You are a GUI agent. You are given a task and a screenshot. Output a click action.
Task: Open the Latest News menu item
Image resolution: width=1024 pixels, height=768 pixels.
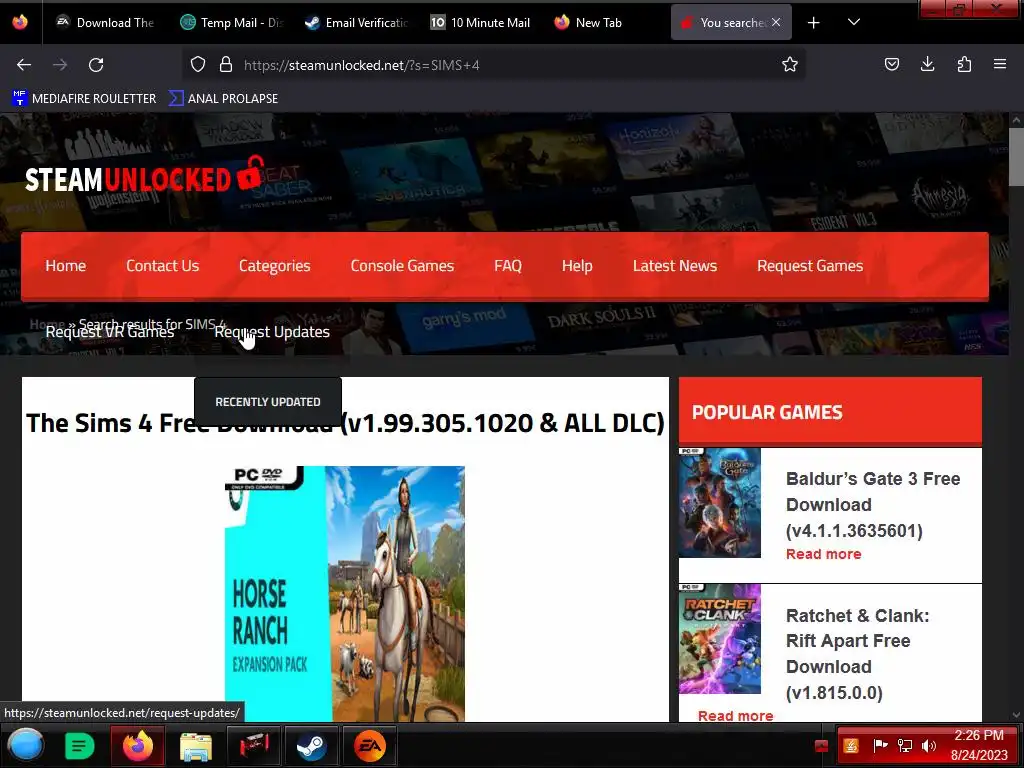[x=675, y=266]
